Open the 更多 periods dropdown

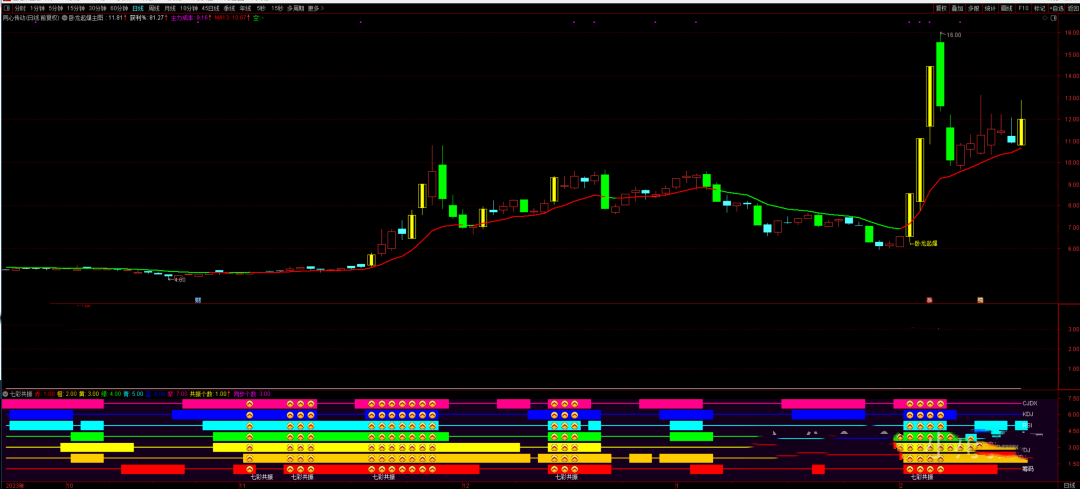[x=315, y=8]
